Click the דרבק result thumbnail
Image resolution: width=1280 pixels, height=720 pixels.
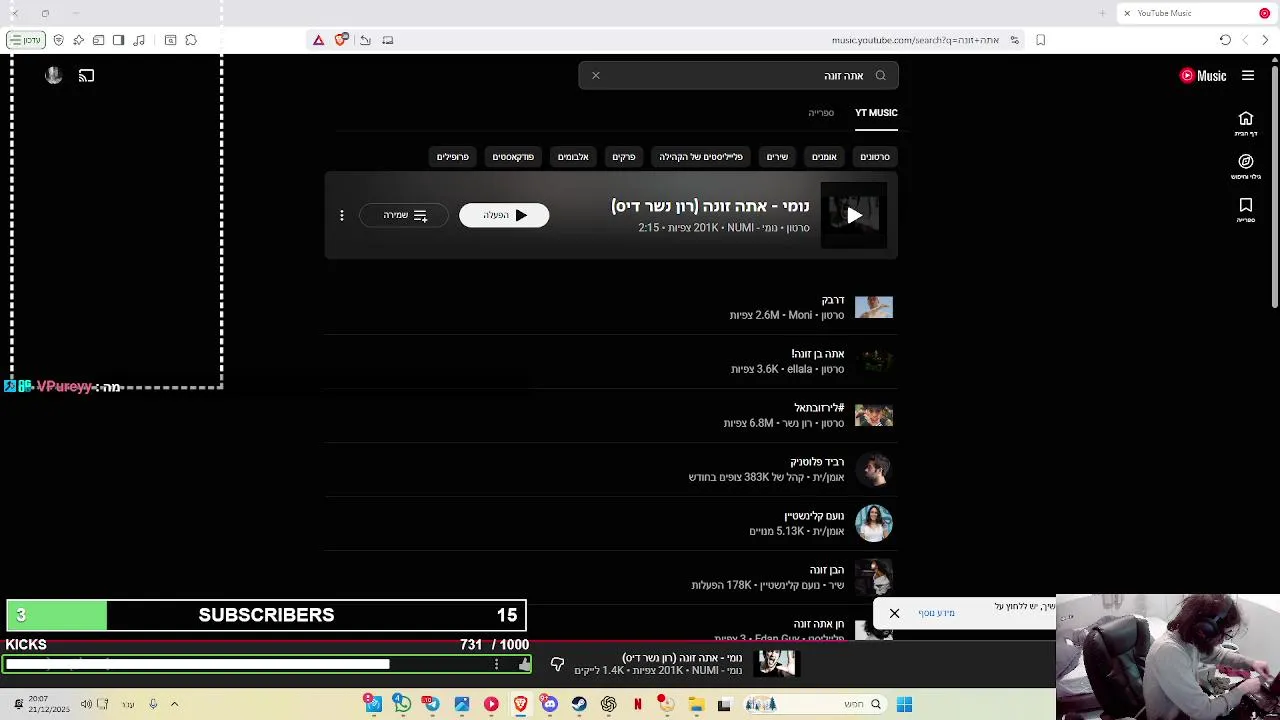pyautogui.click(x=874, y=307)
